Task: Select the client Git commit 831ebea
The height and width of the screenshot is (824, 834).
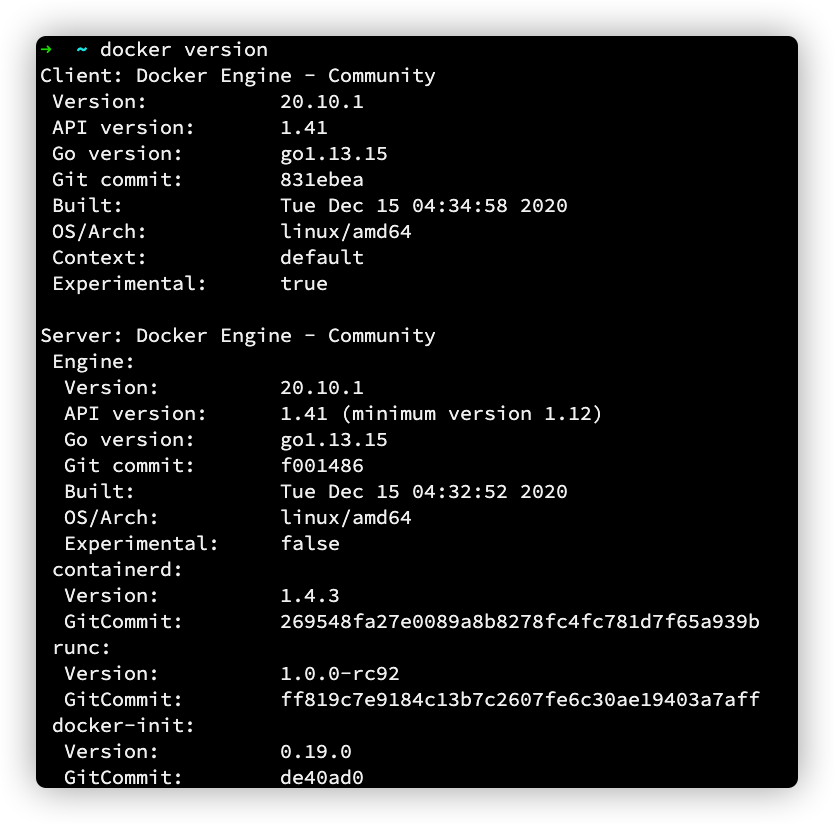Action: click(x=322, y=179)
